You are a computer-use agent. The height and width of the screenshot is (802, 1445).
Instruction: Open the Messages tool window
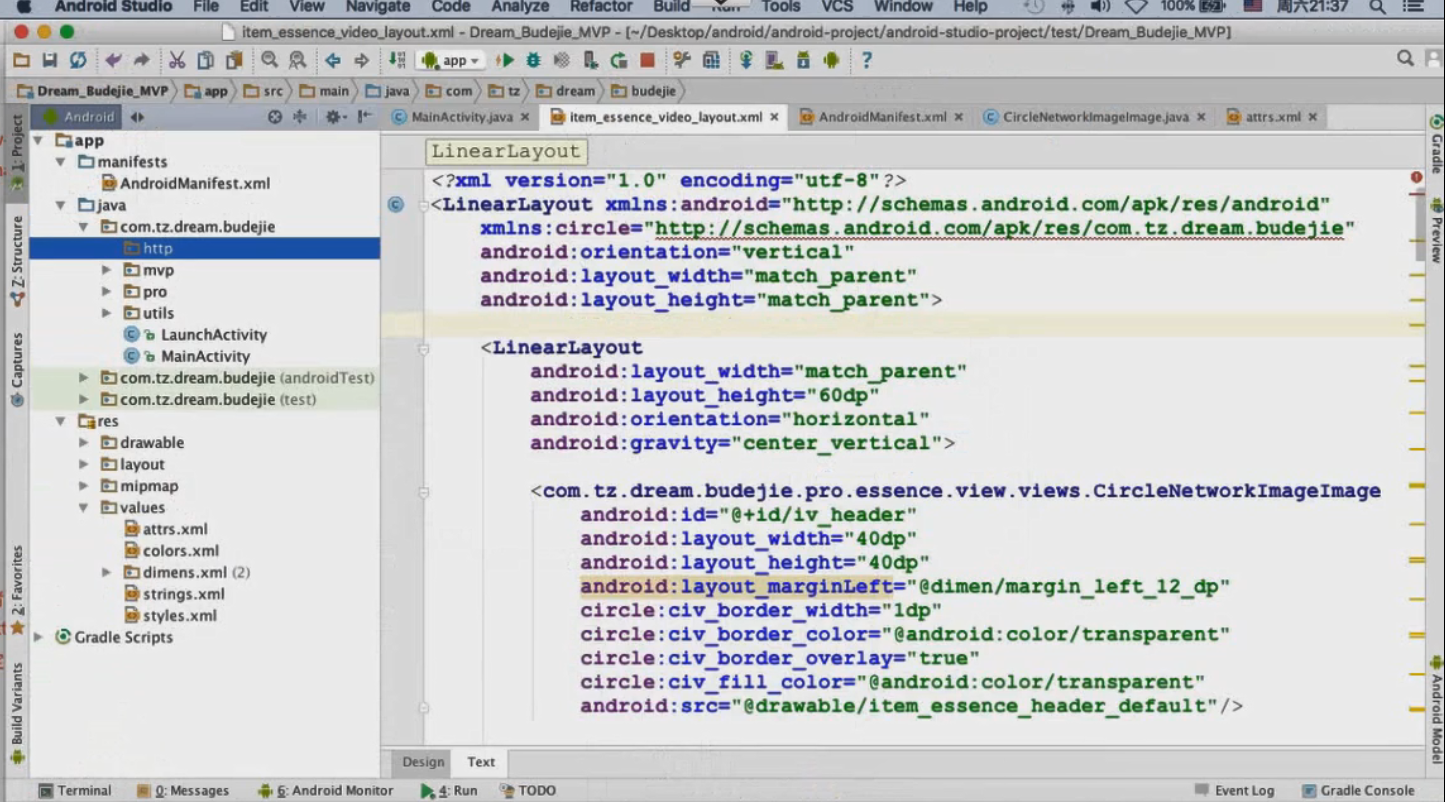[184, 790]
